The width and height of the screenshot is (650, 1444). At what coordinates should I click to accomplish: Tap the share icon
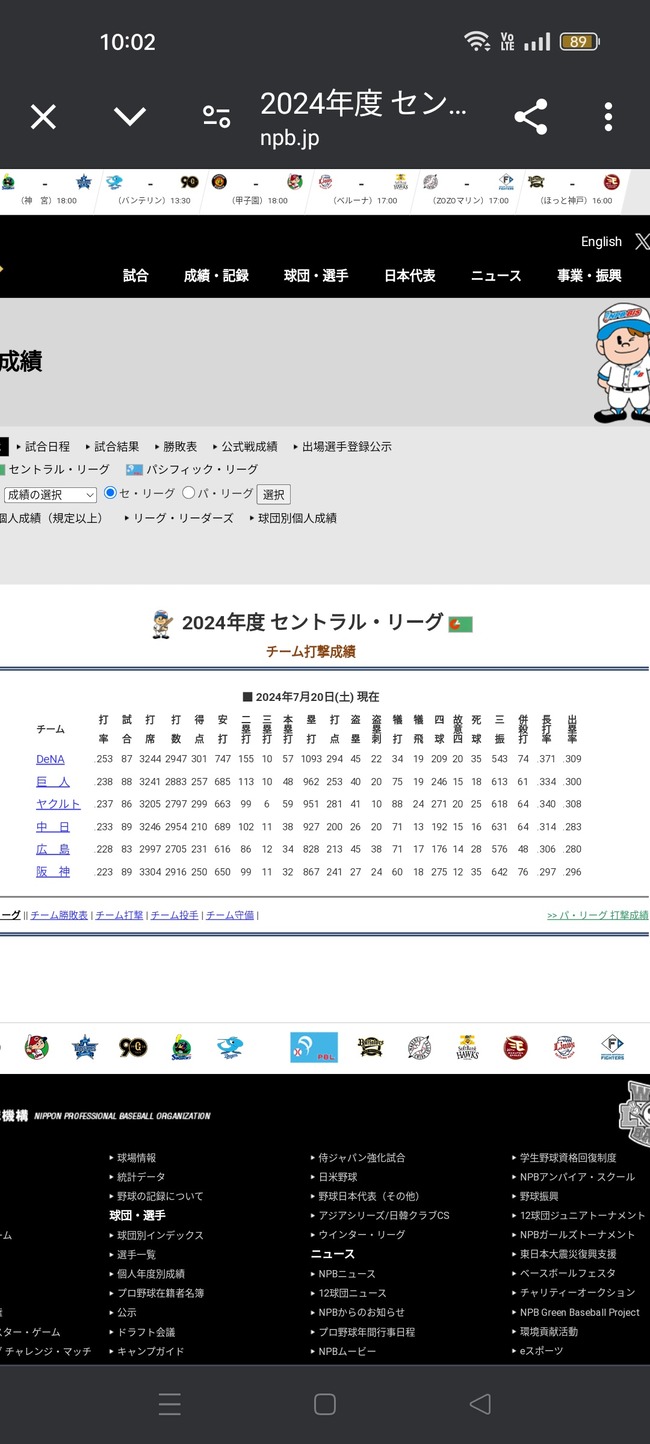coord(530,117)
